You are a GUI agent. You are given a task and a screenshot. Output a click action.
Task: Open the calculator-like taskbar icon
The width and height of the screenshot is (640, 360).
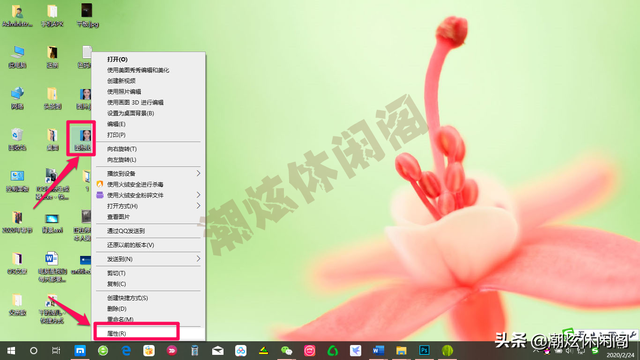(195, 351)
